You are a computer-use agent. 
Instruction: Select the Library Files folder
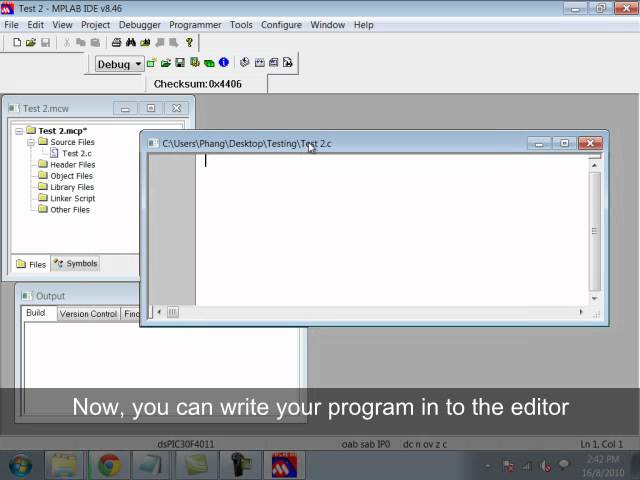click(72, 187)
